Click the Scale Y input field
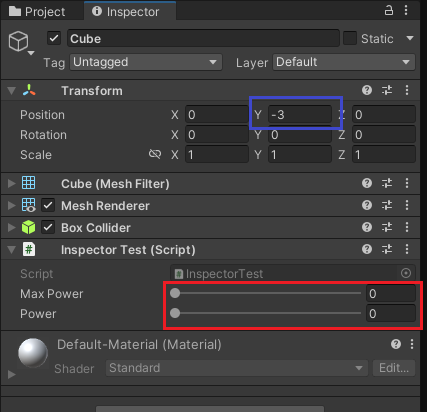 click(300, 155)
